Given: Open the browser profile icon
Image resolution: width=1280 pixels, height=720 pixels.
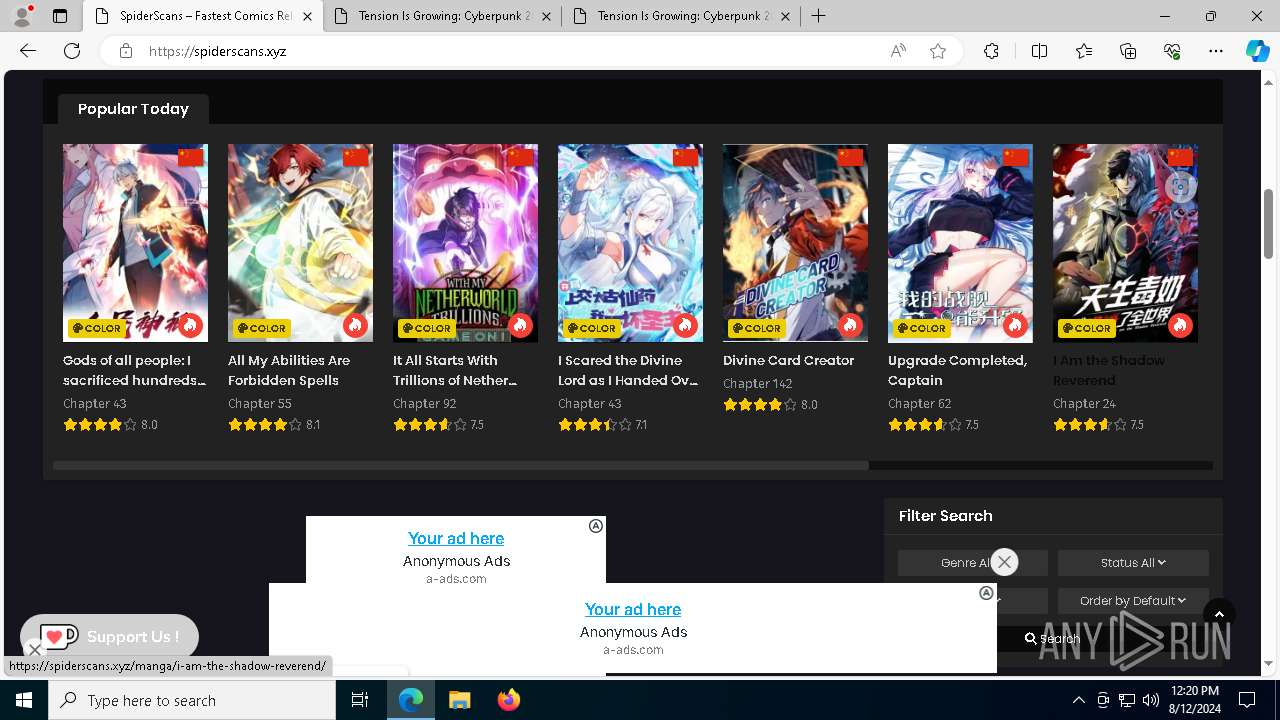Looking at the screenshot, I should (22, 16).
